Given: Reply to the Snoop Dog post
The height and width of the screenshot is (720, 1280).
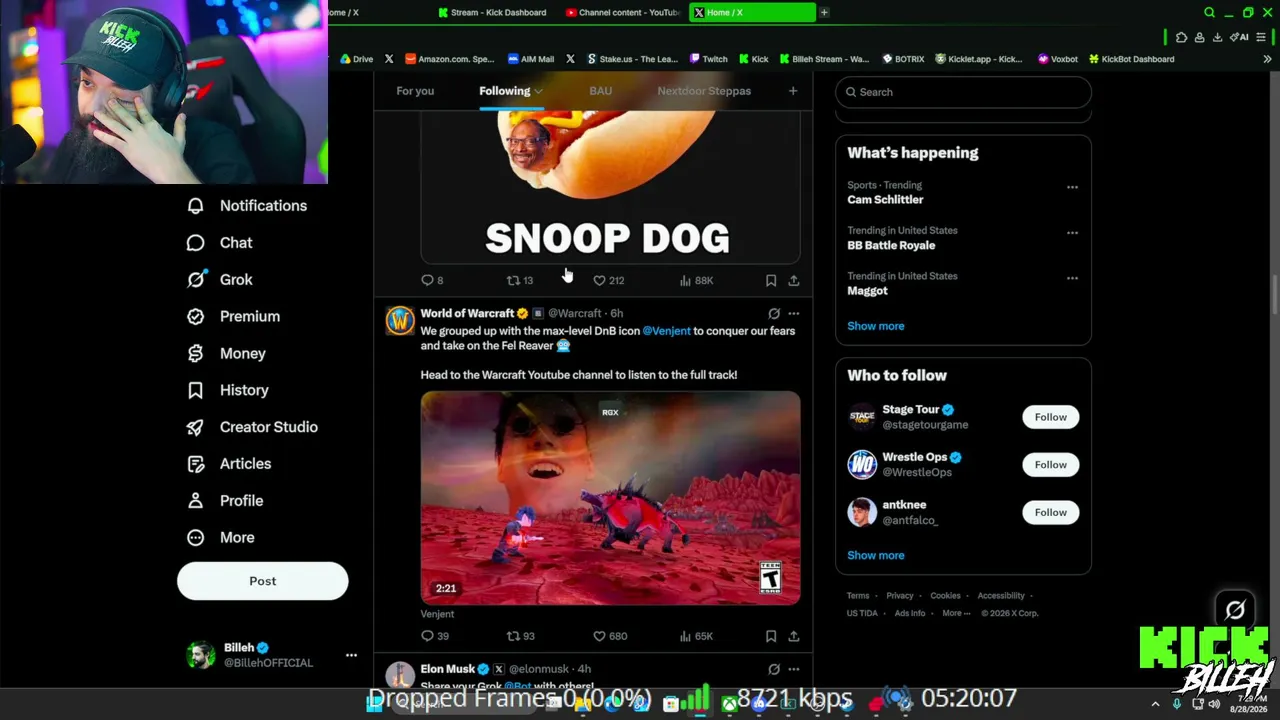Looking at the screenshot, I should tap(432, 281).
